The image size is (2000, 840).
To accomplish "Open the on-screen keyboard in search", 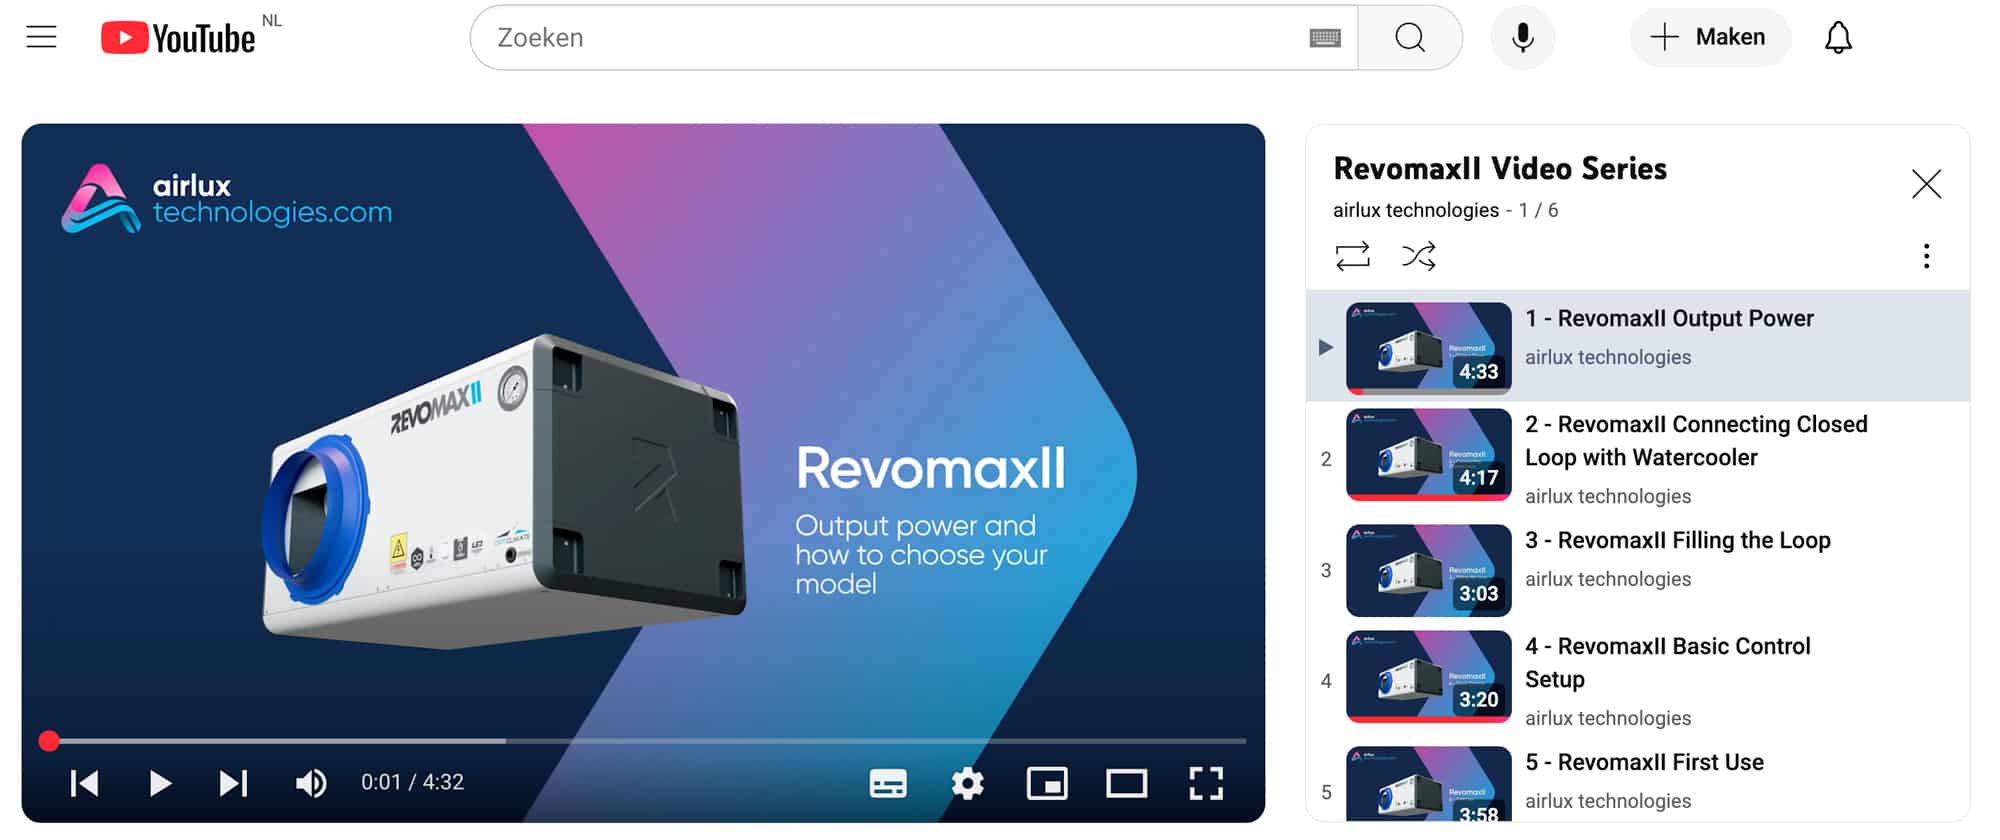I will [x=1324, y=38].
